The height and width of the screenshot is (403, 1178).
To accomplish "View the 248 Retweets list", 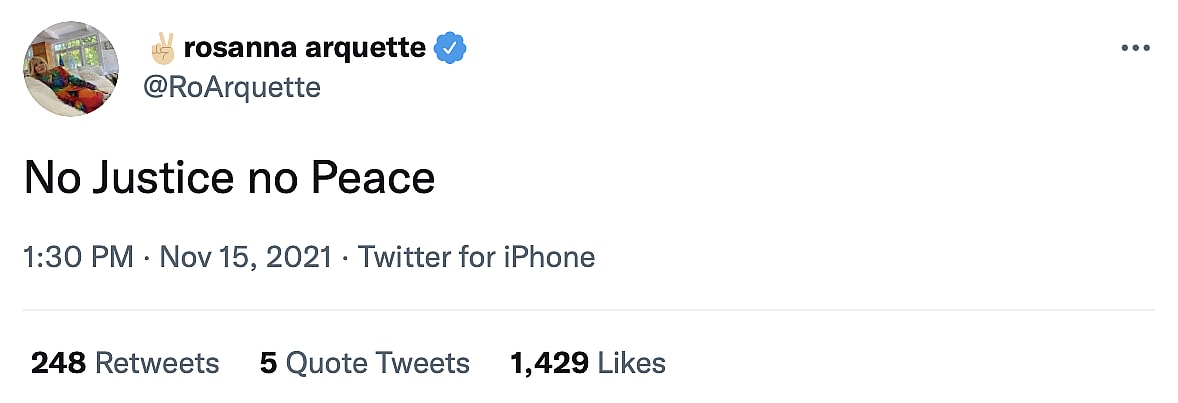I will click(125, 362).
